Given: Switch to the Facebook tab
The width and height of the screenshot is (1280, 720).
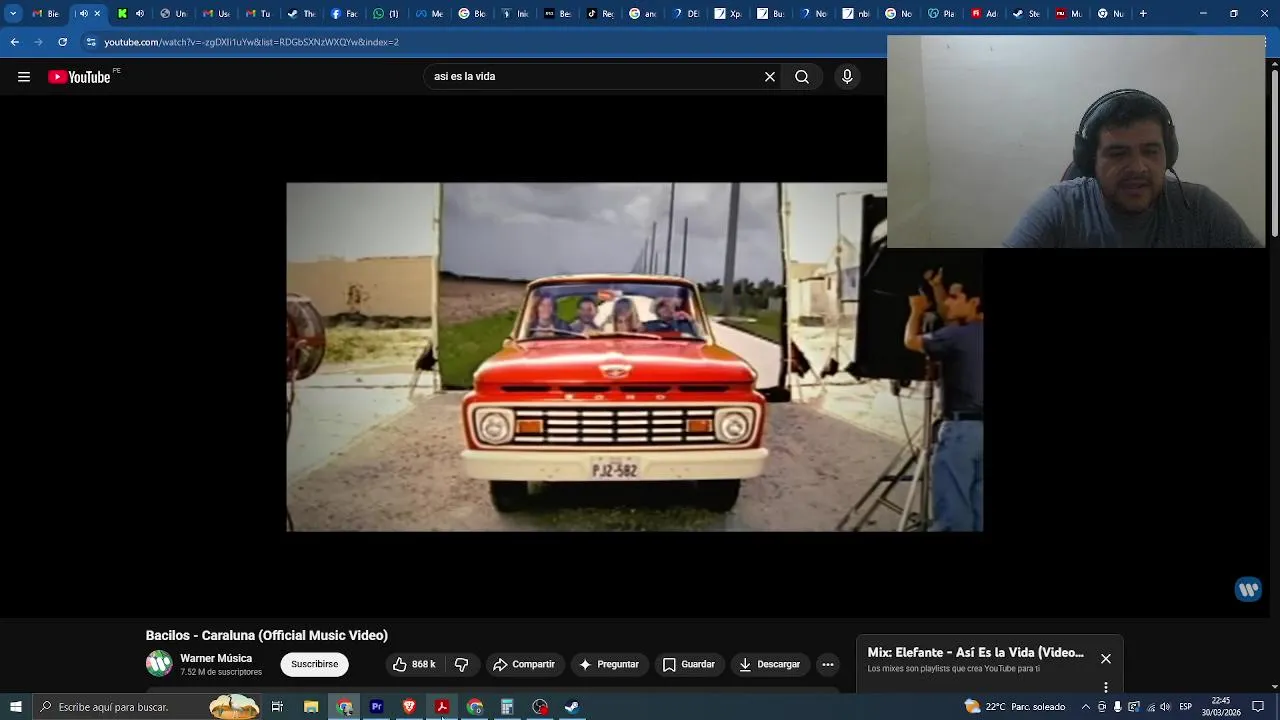Looking at the screenshot, I should coord(344,14).
